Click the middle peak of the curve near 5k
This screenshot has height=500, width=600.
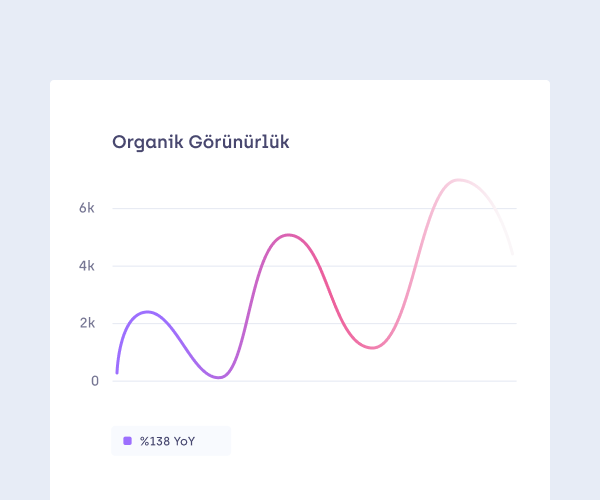click(289, 235)
